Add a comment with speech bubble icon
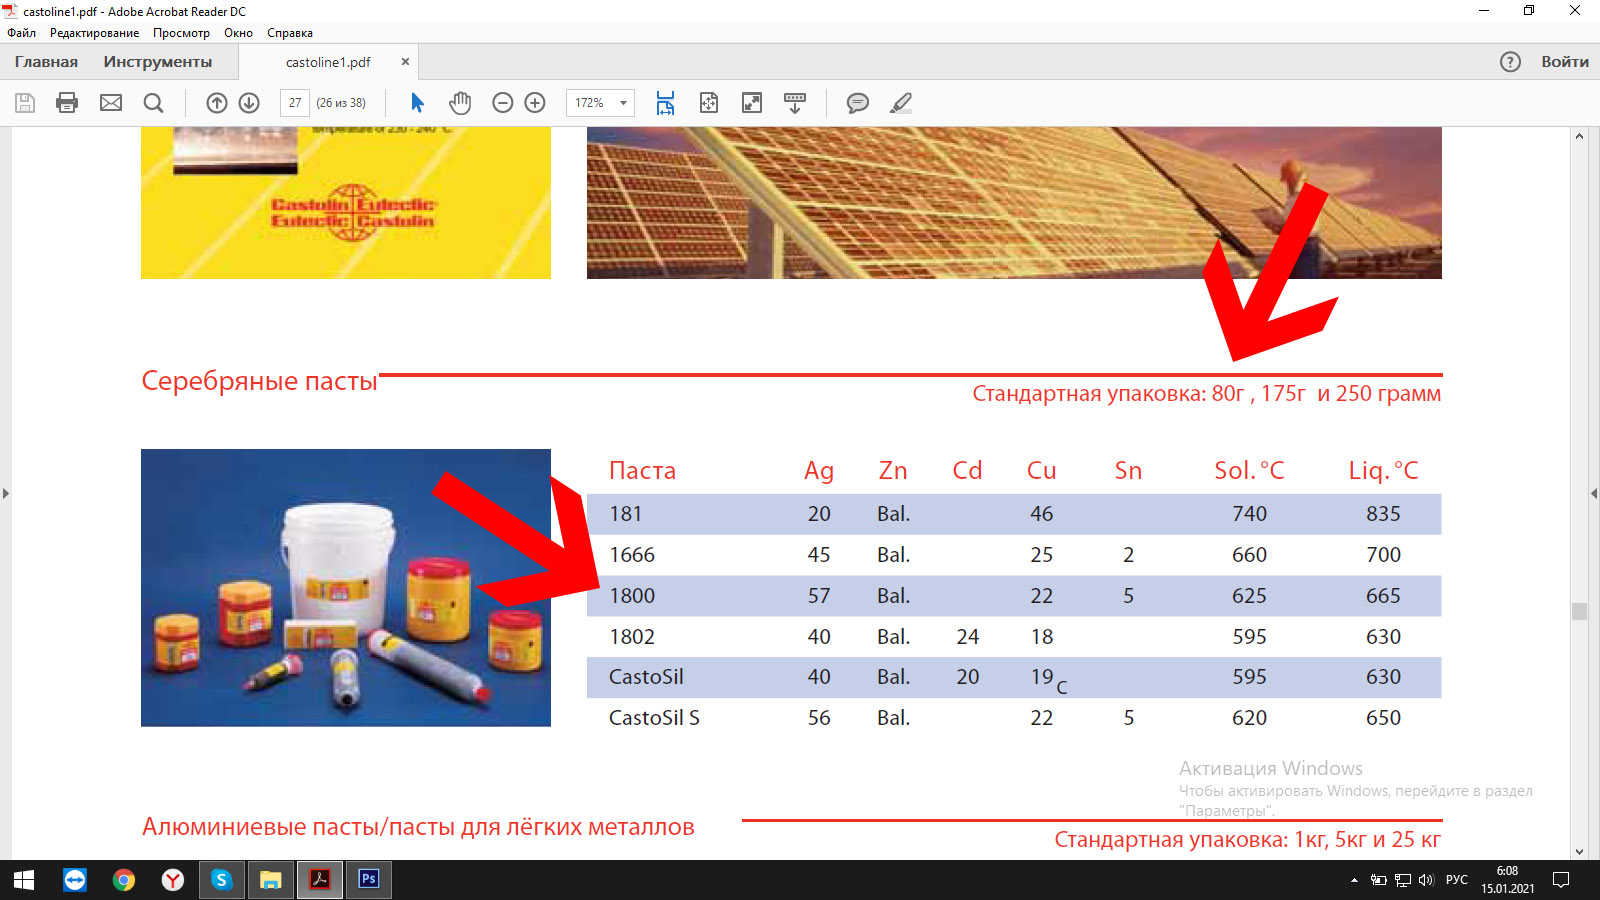Image resolution: width=1600 pixels, height=900 pixels. point(858,103)
